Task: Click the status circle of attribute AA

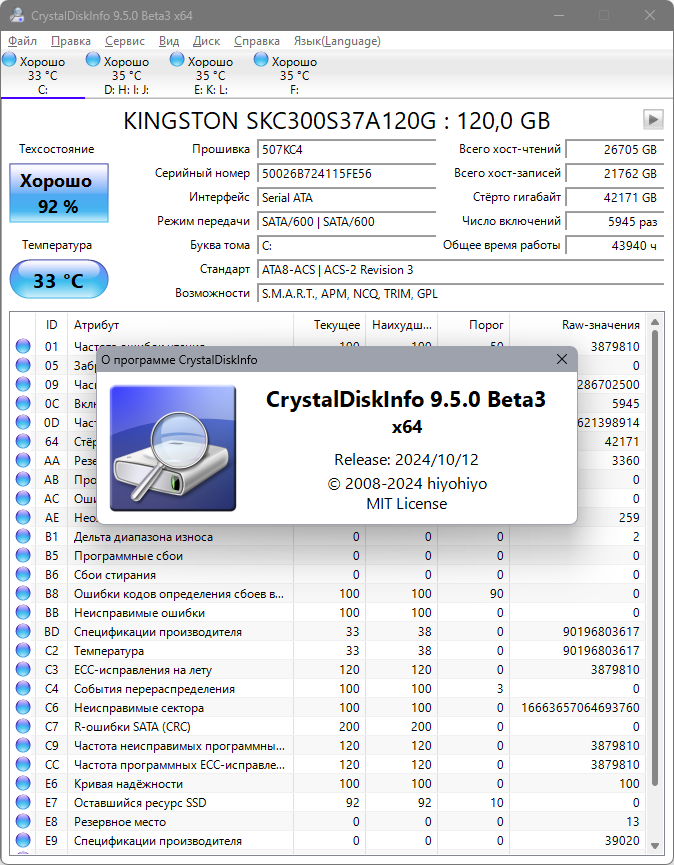Action: (x=23, y=461)
